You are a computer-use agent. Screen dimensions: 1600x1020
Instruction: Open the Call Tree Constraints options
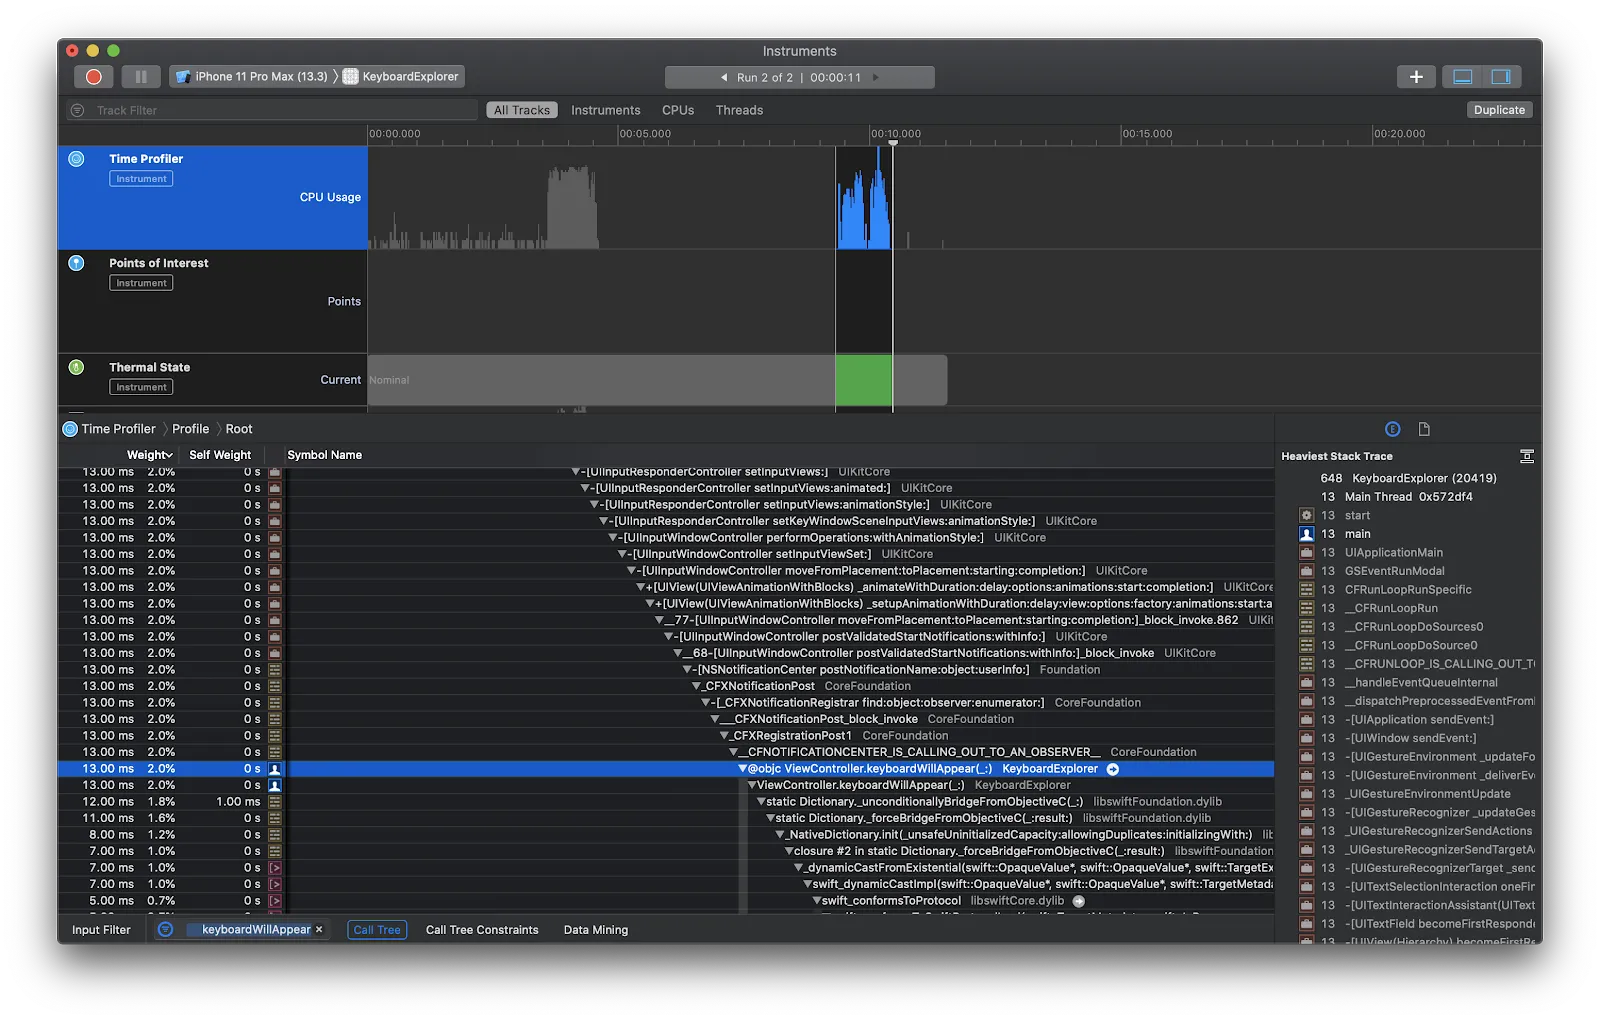482,930
